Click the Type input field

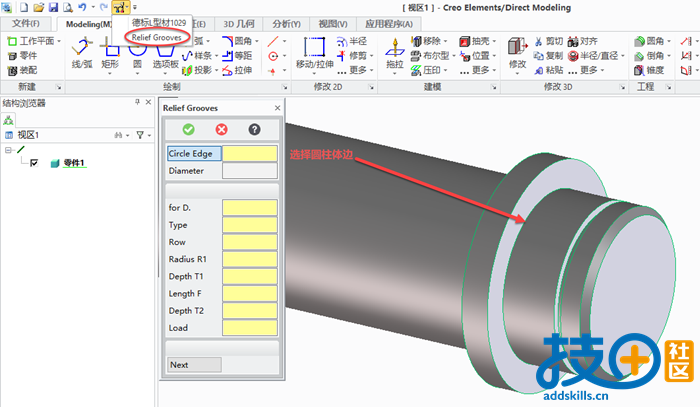[250, 225]
